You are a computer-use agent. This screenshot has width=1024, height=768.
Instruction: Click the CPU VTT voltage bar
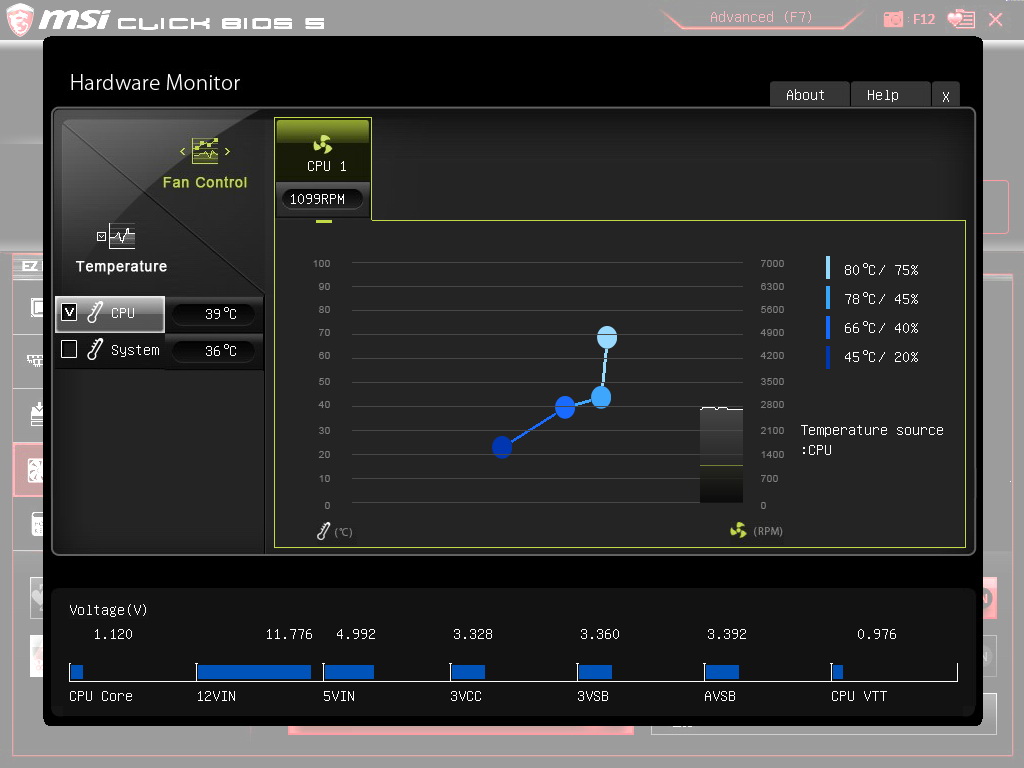[x=838, y=671]
